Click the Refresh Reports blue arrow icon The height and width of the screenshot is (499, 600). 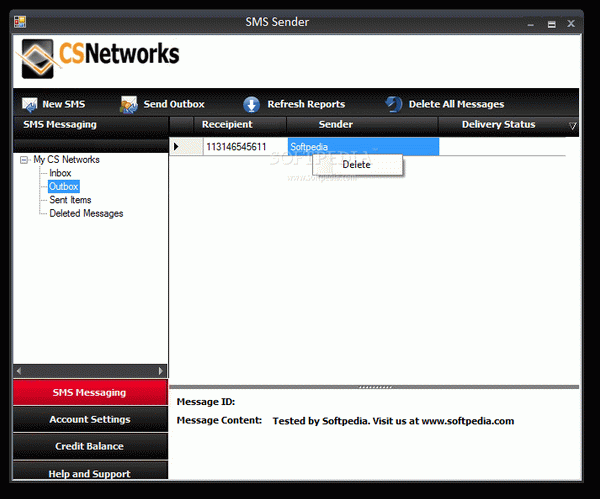click(x=251, y=104)
